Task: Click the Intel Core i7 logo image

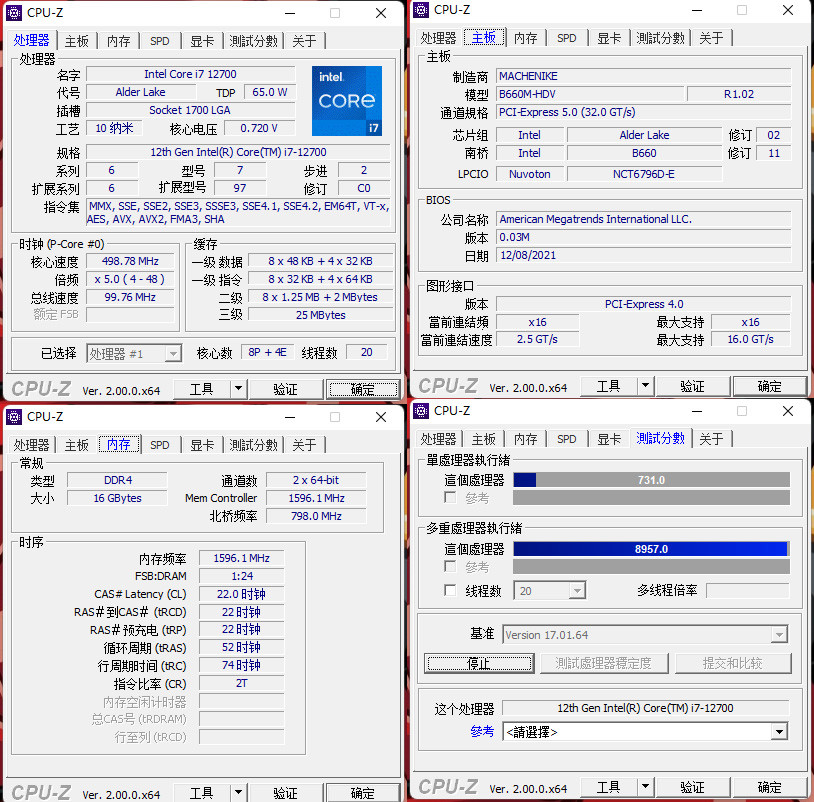Action: point(347,101)
